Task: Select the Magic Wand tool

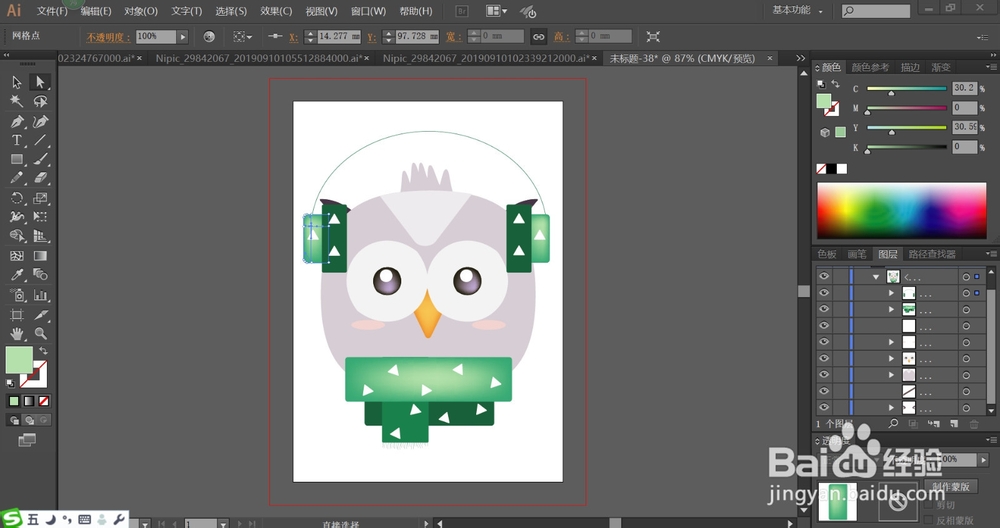Action: pos(17,101)
